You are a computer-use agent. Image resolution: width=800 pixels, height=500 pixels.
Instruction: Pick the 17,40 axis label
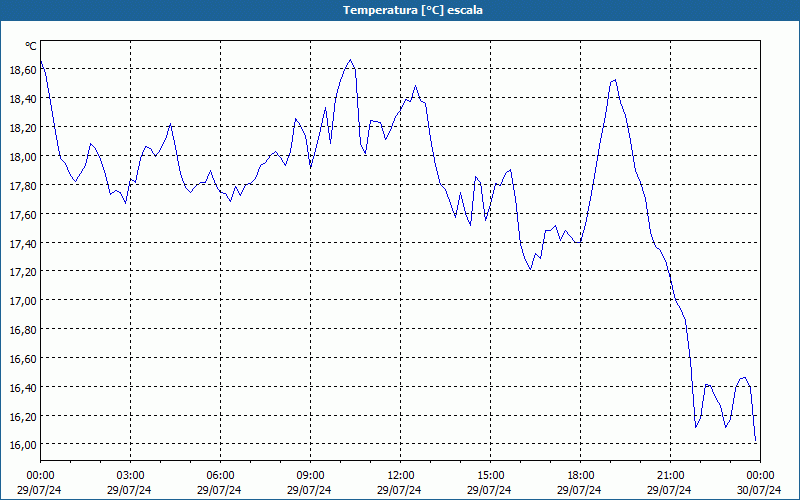tap(23, 243)
